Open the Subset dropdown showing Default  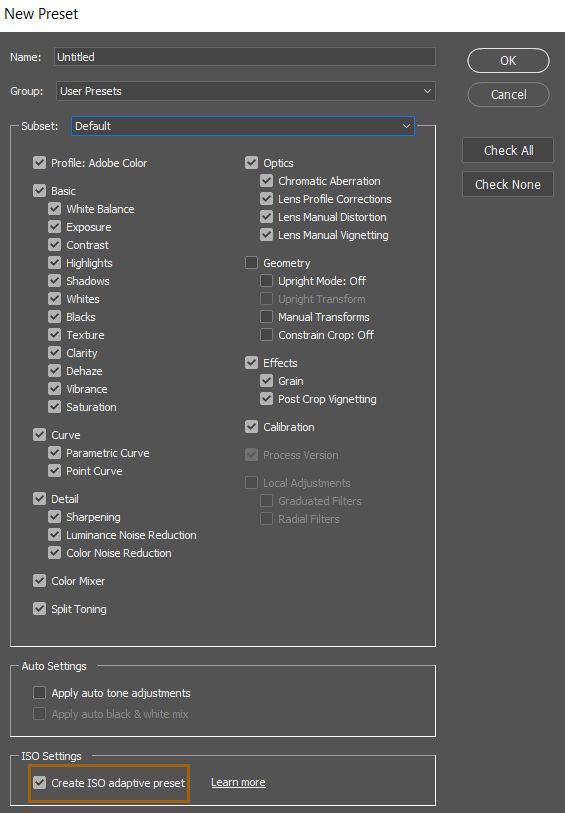243,126
